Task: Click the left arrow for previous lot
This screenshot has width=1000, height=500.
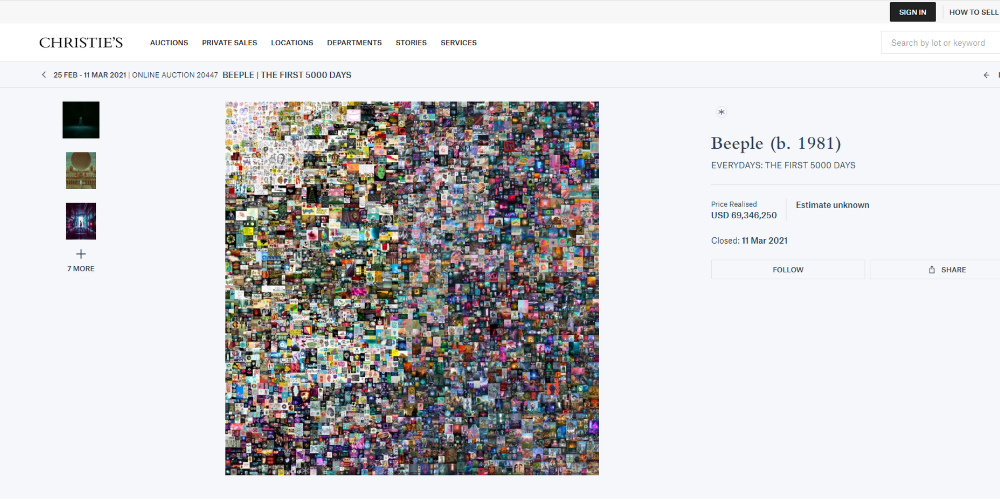Action: pos(987,75)
